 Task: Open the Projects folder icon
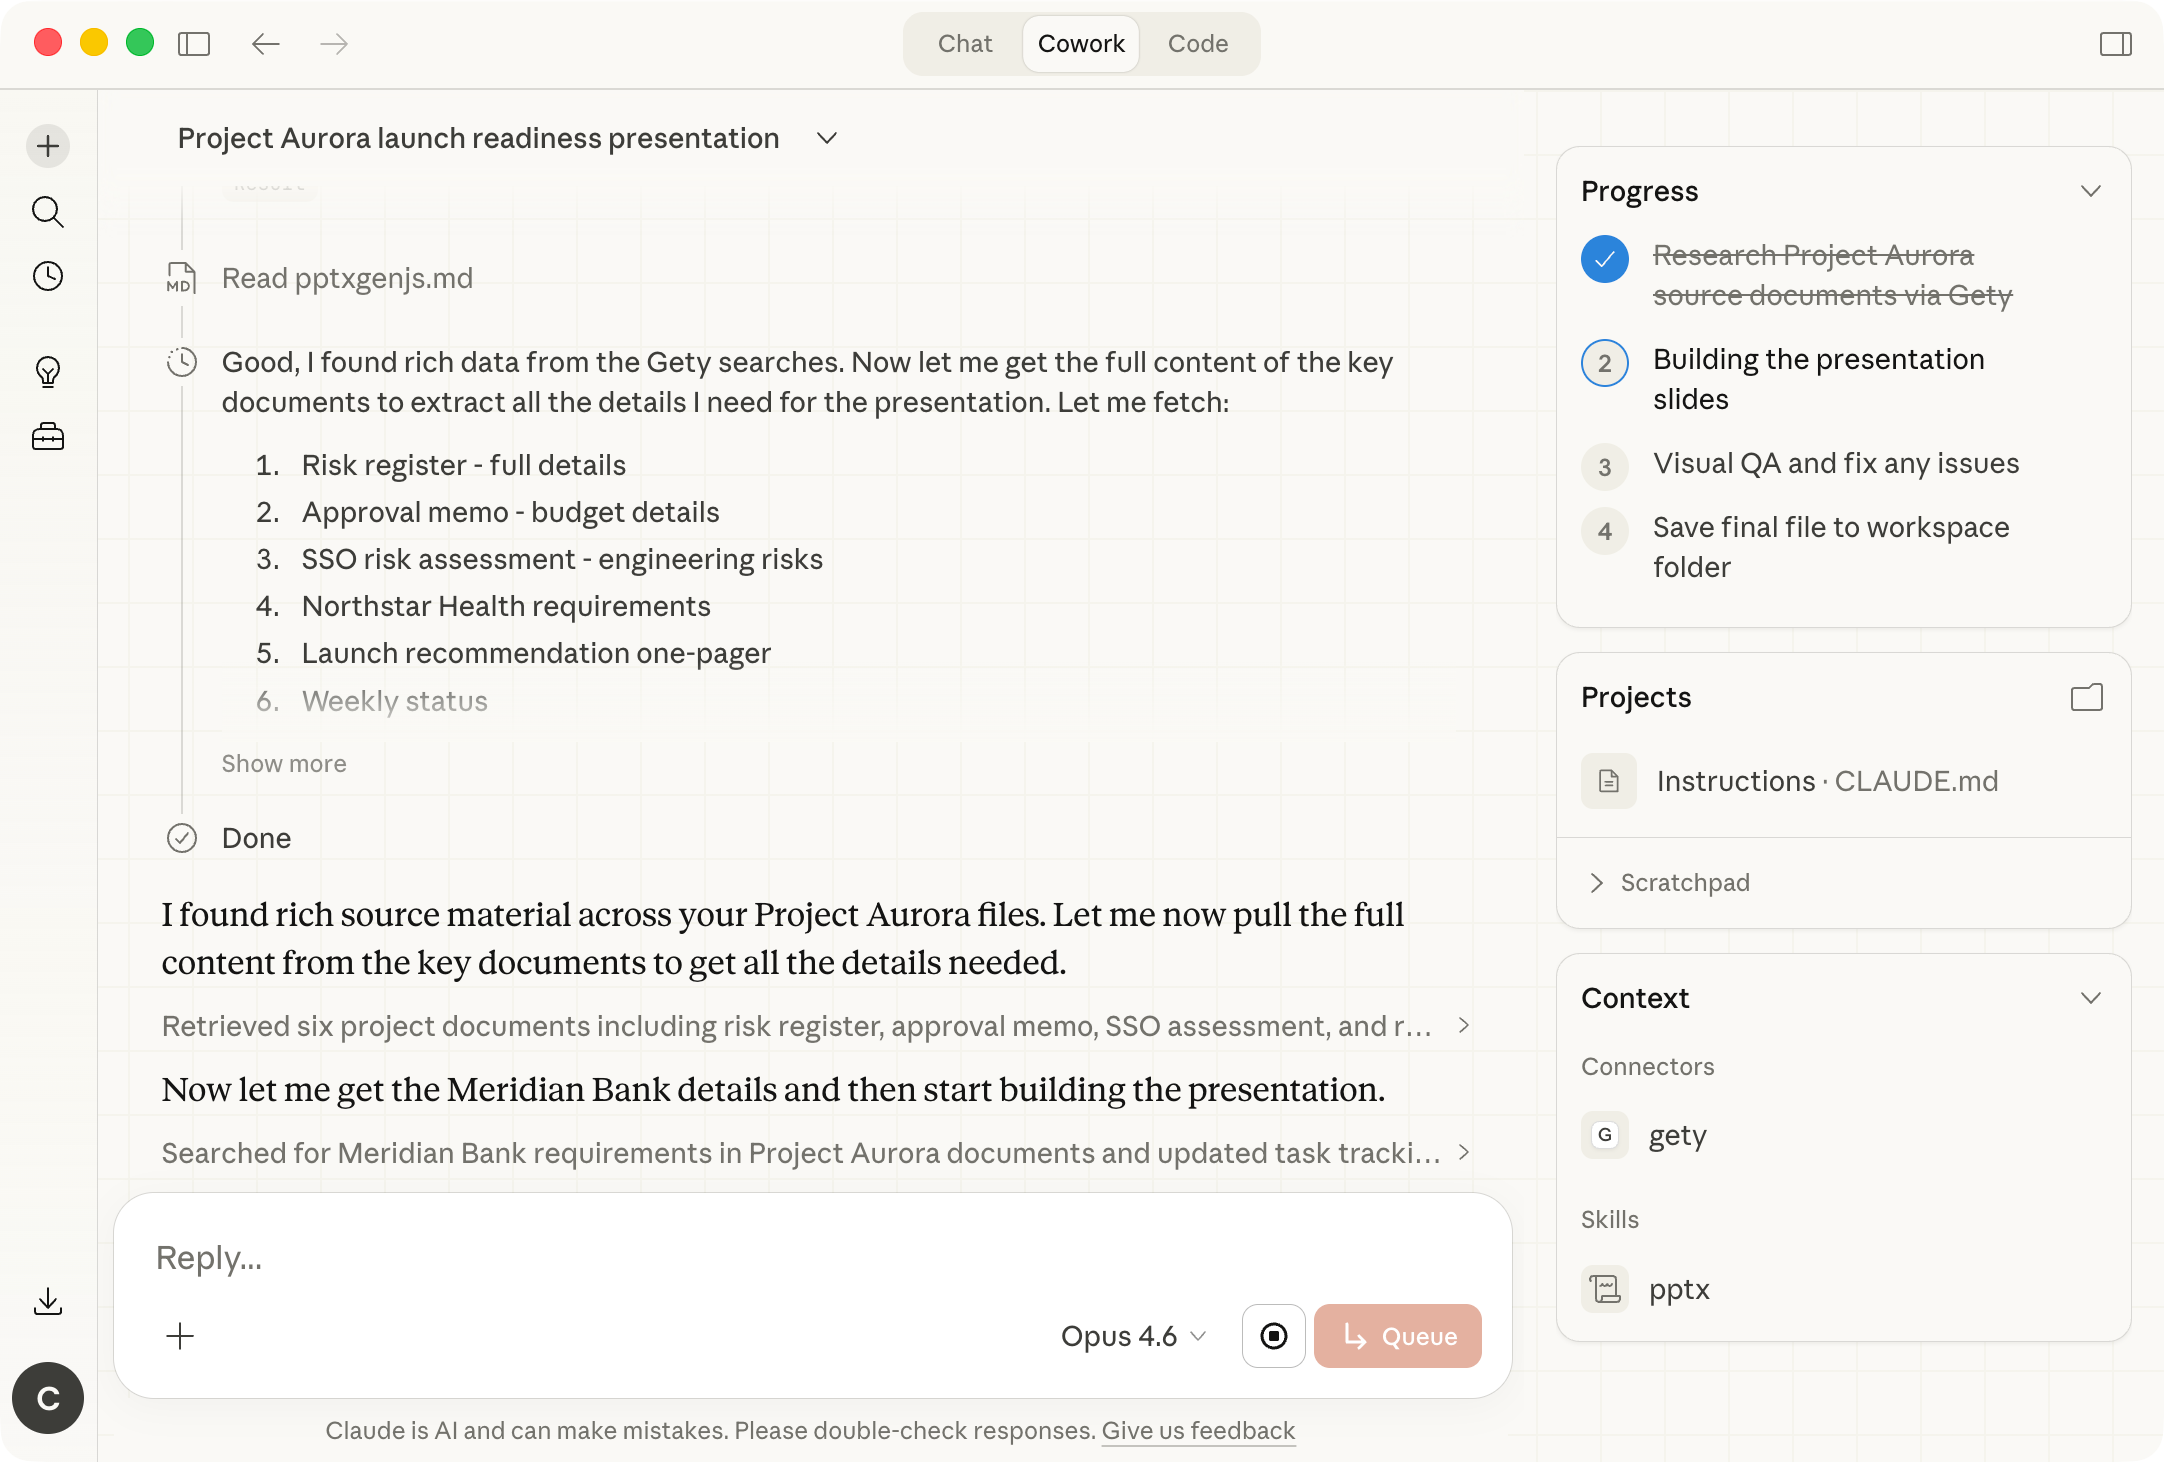click(x=2087, y=697)
